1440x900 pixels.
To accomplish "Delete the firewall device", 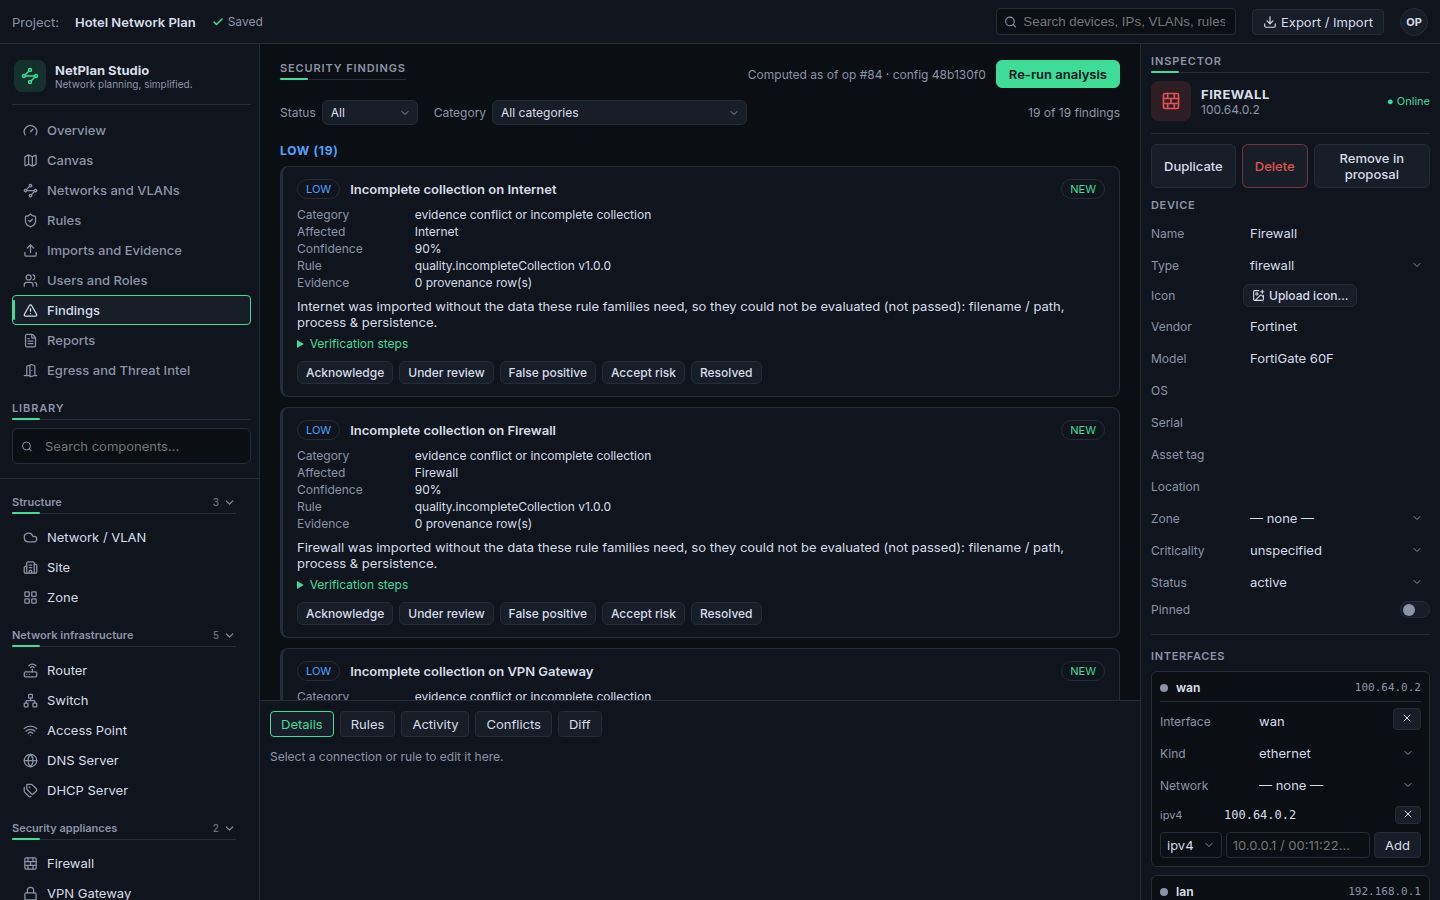I will pyautogui.click(x=1274, y=166).
